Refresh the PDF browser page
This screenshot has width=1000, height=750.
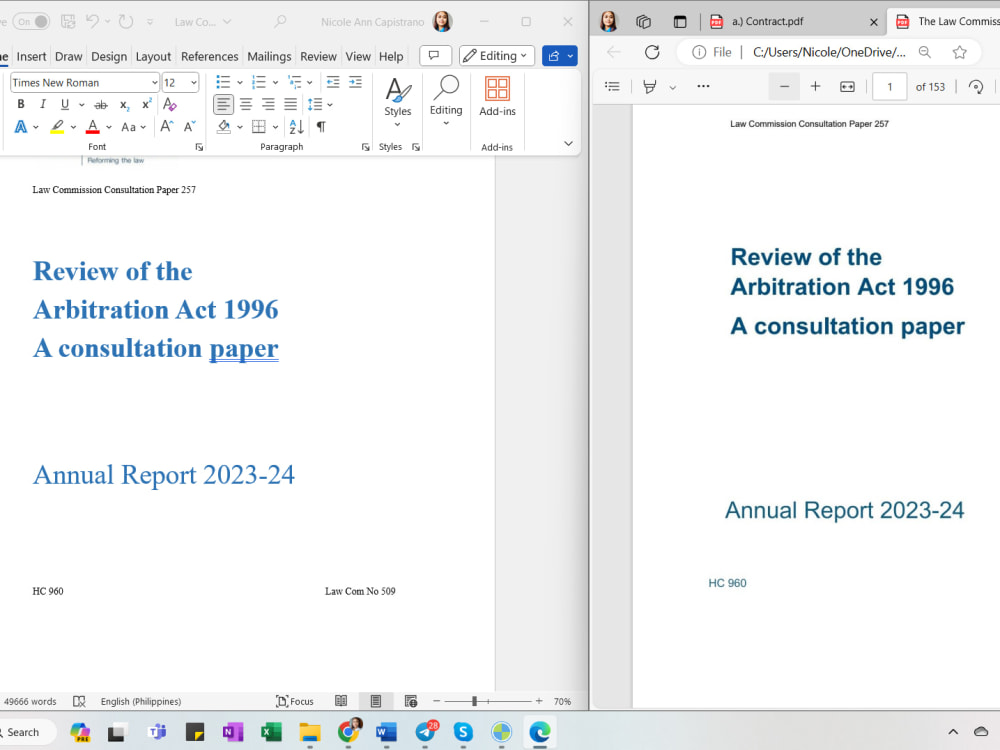(652, 52)
